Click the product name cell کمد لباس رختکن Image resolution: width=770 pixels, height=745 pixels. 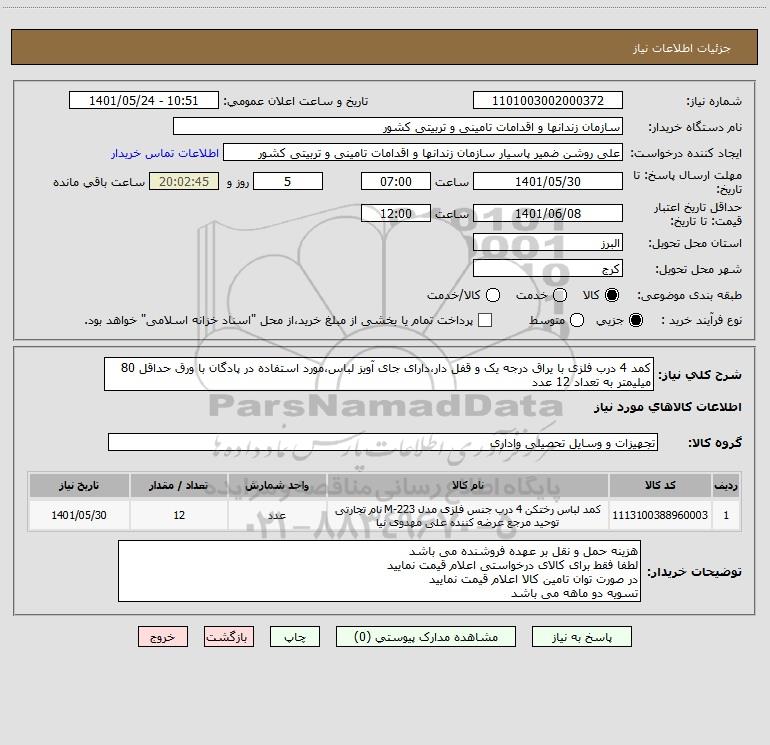468,516
